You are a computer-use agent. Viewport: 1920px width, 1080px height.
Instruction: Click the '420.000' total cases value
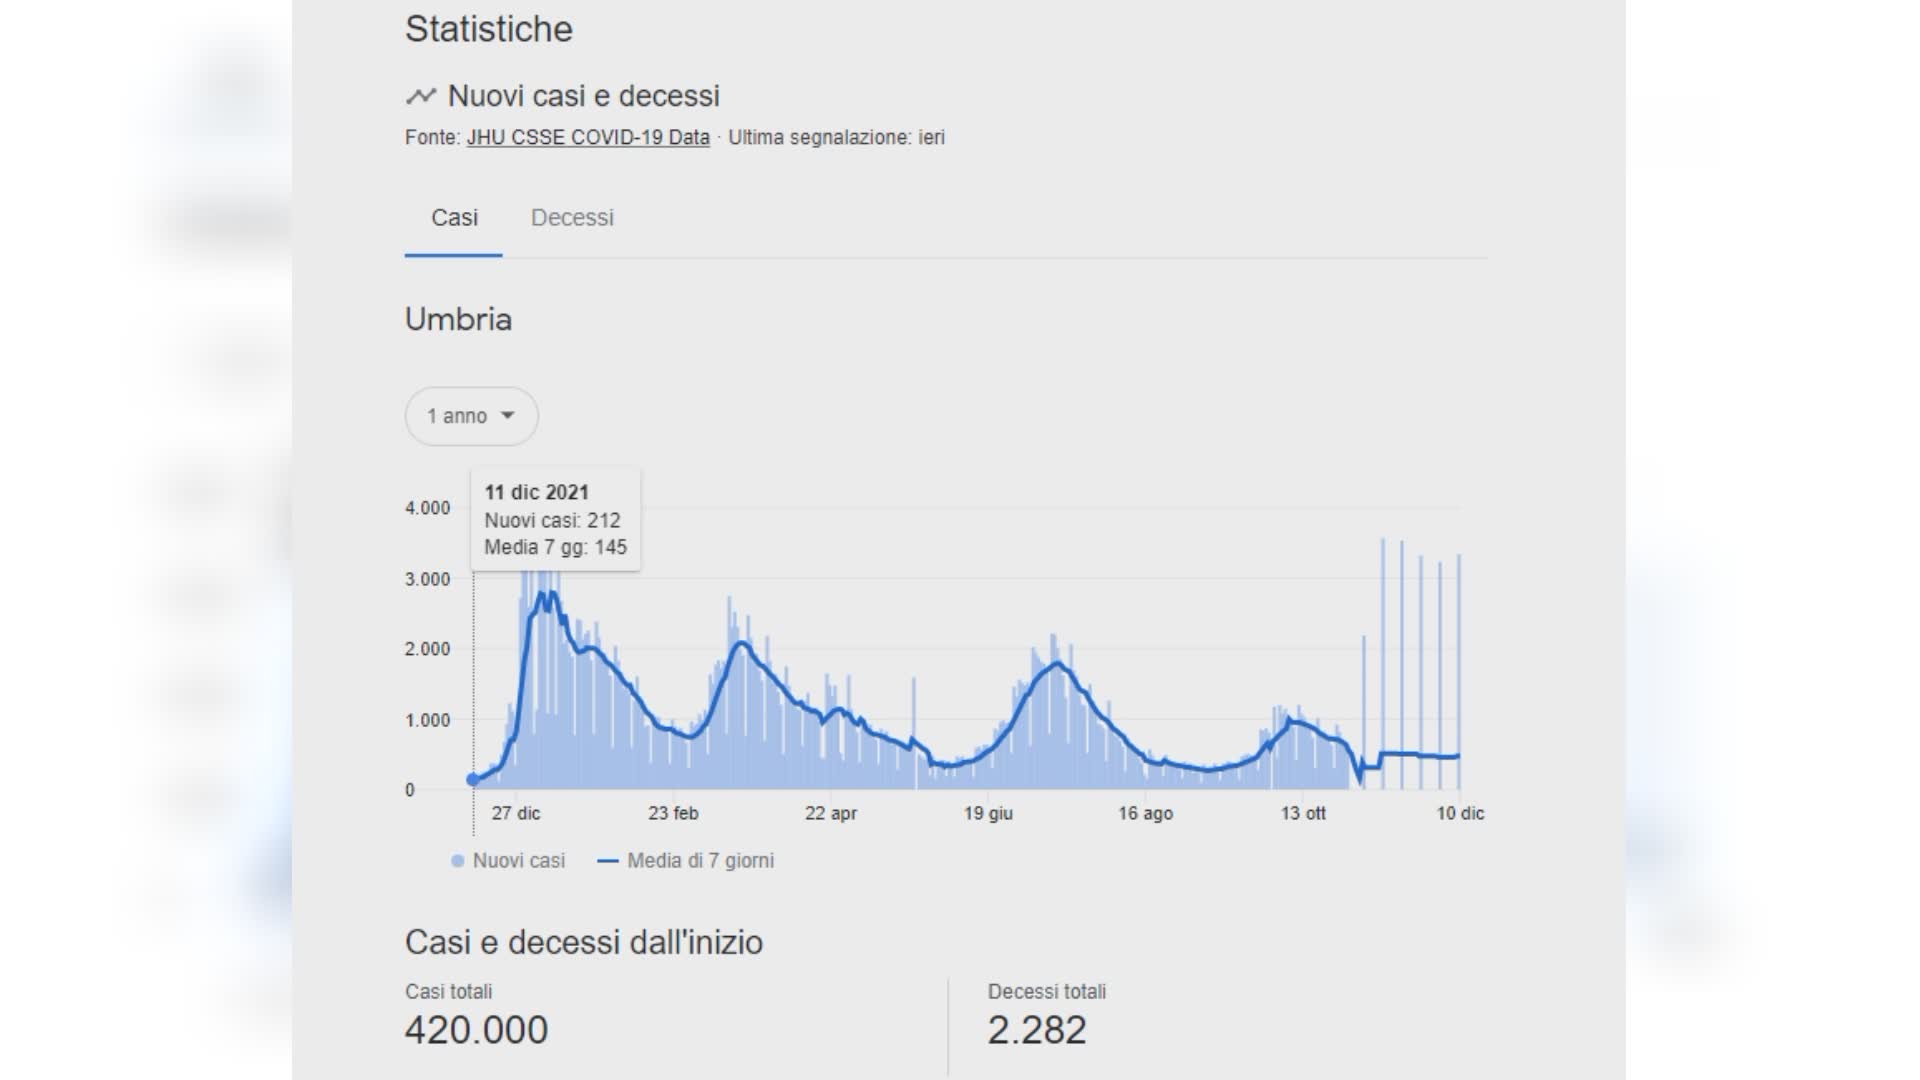tap(476, 1030)
